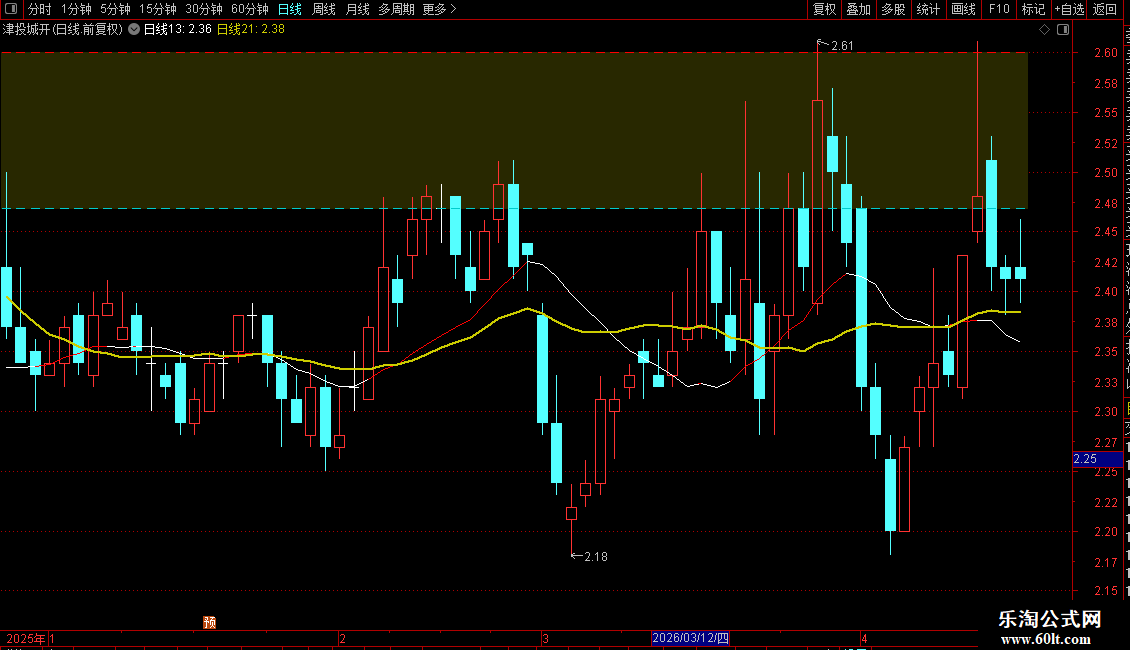Click the yellow 日线21: 2.38 indicator label
The image size is (1130, 650).
coord(251,30)
